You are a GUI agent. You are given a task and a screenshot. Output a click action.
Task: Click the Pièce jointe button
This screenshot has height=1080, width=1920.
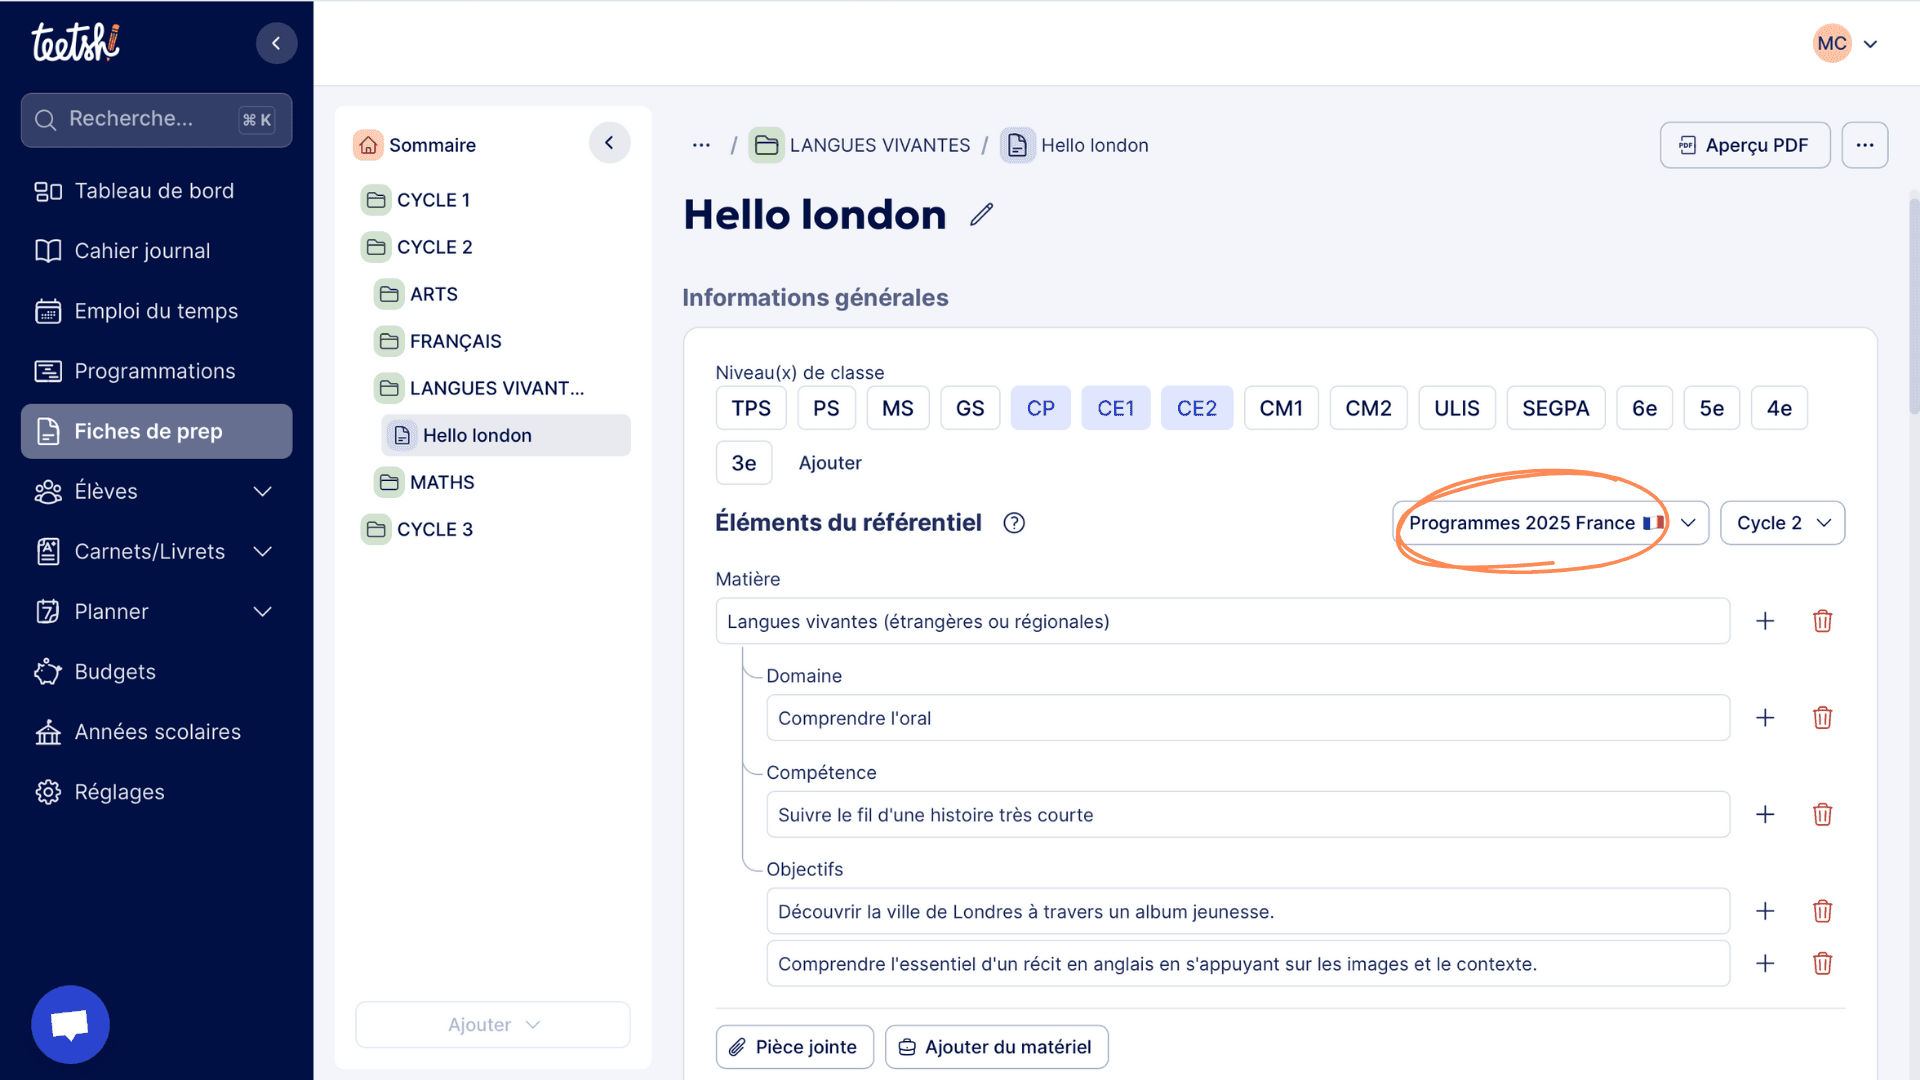(794, 1047)
